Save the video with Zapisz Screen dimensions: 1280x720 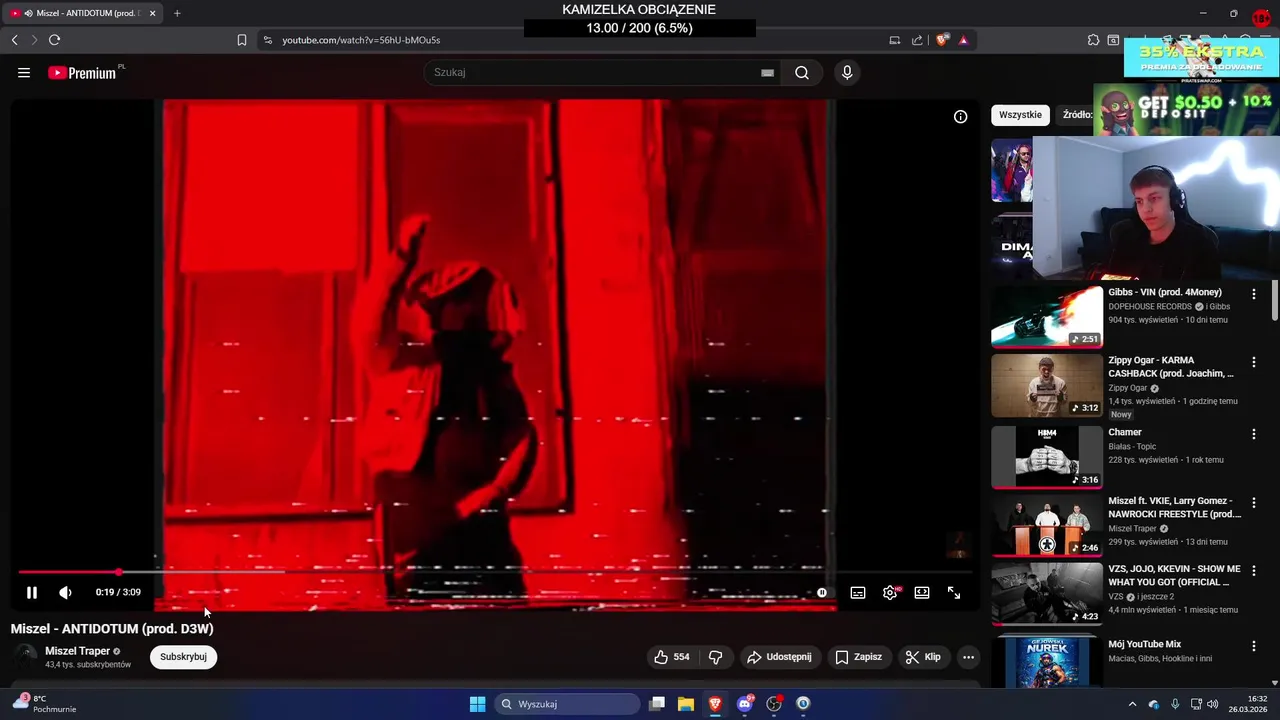(x=859, y=657)
